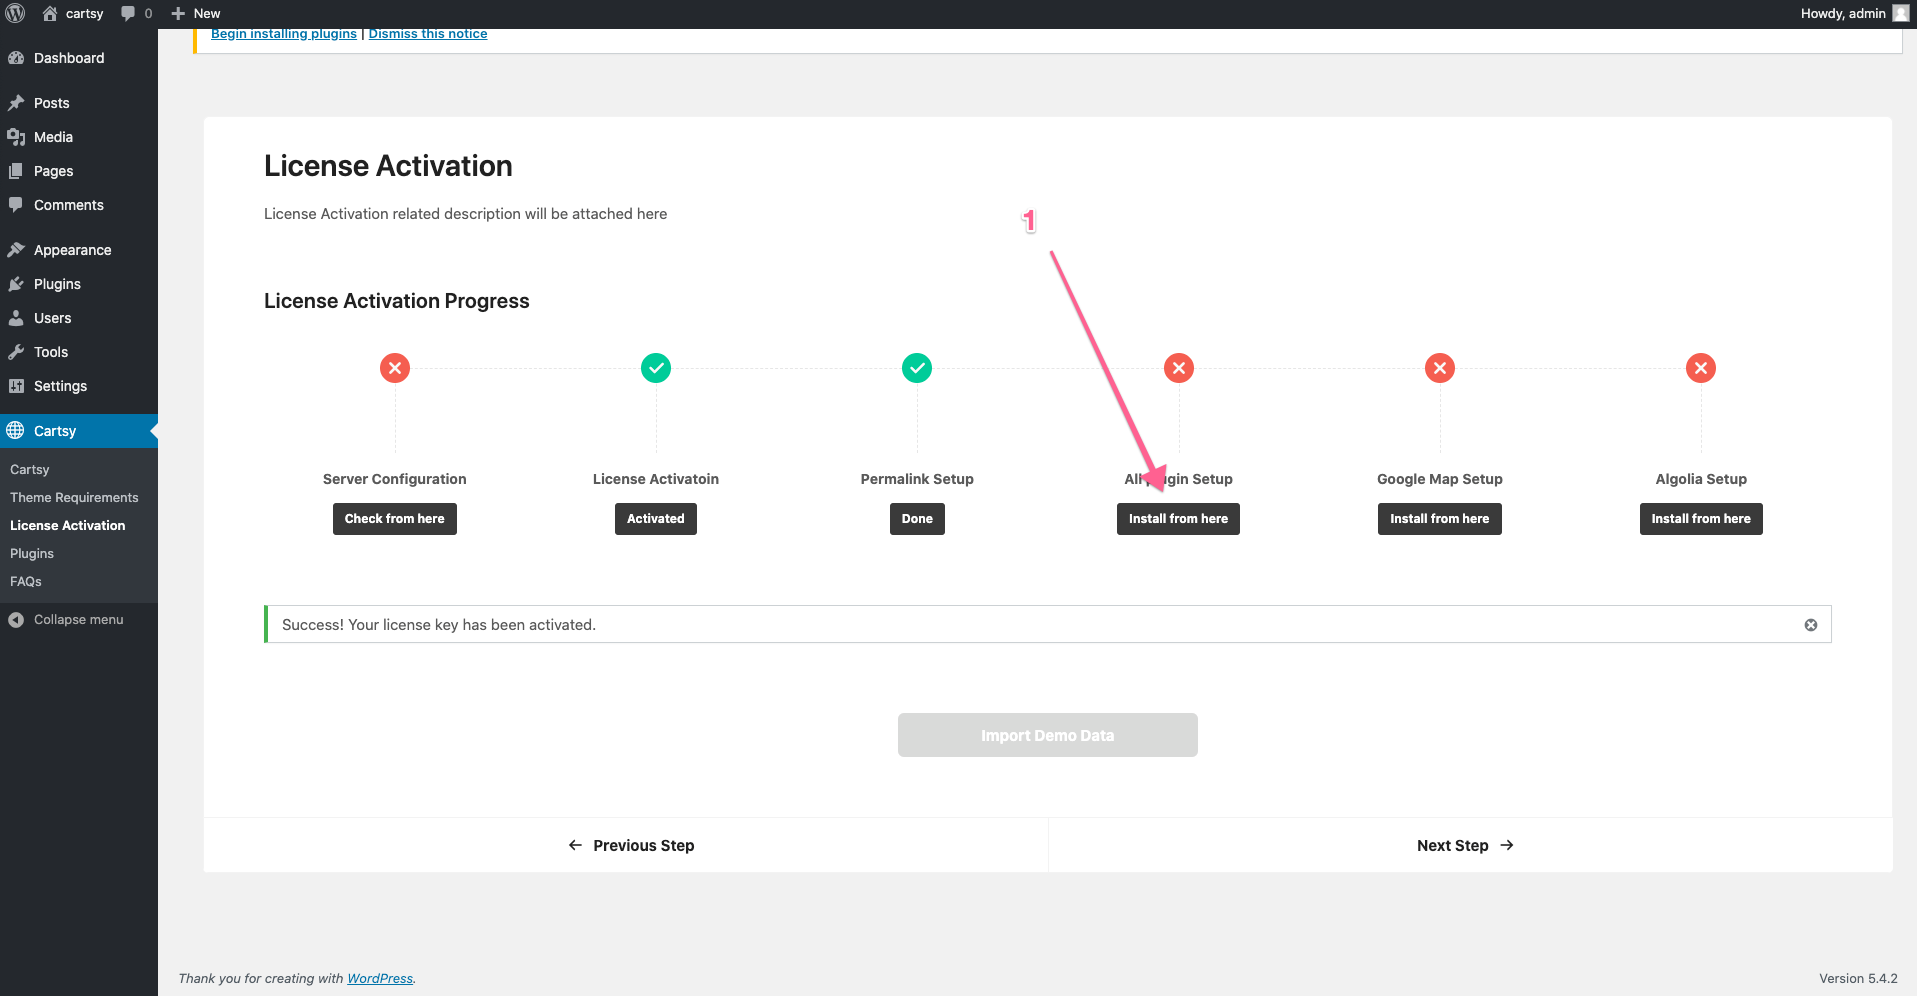Open Posts menu item
The height and width of the screenshot is (996, 1917).
pos(79,103)
